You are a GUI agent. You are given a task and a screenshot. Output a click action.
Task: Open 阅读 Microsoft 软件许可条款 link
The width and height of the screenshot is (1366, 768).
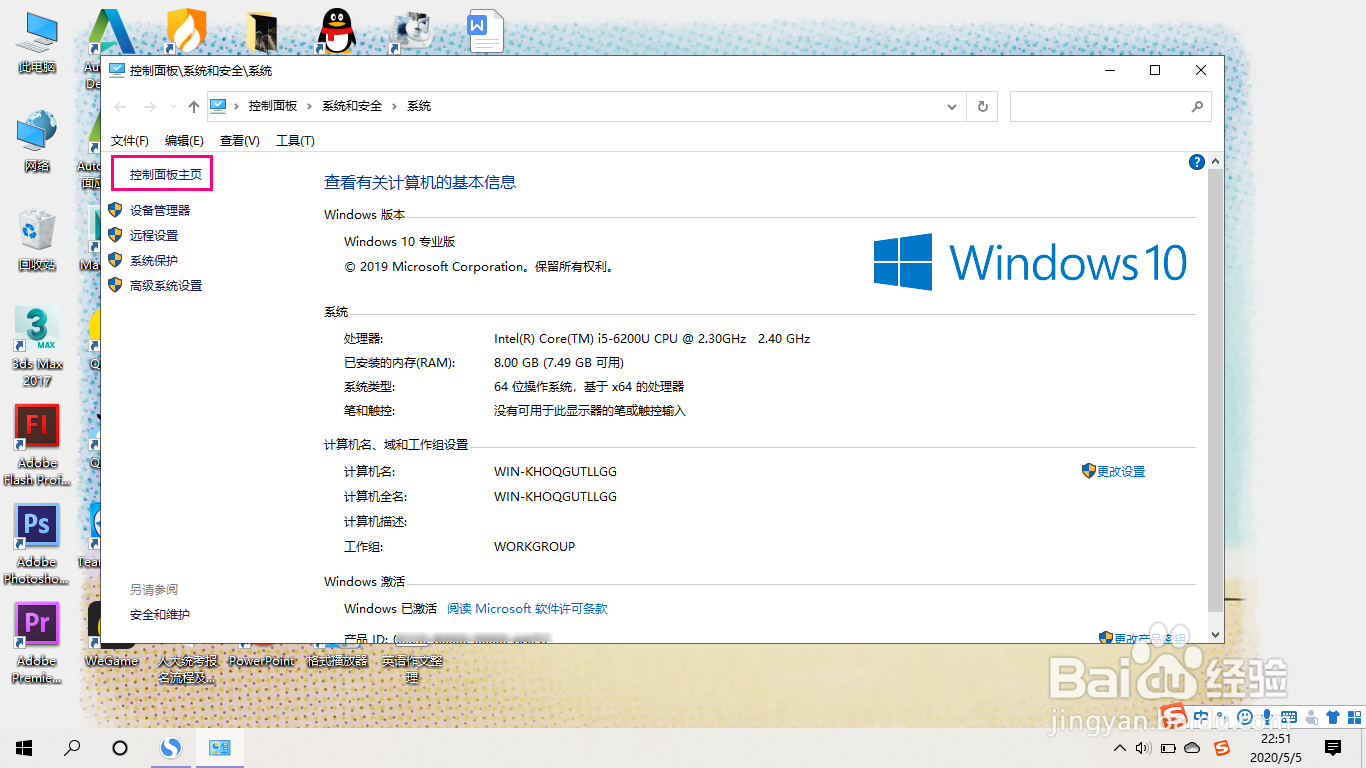click(x=527, y=608)
